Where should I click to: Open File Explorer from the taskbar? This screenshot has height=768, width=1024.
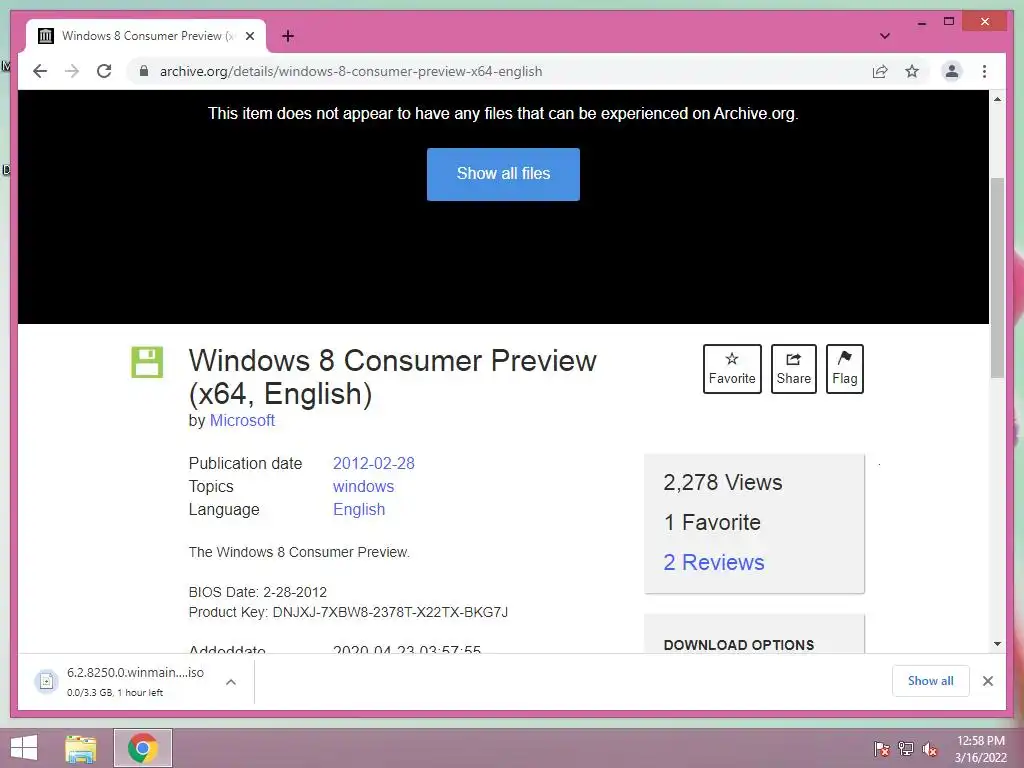pos(81,748)
